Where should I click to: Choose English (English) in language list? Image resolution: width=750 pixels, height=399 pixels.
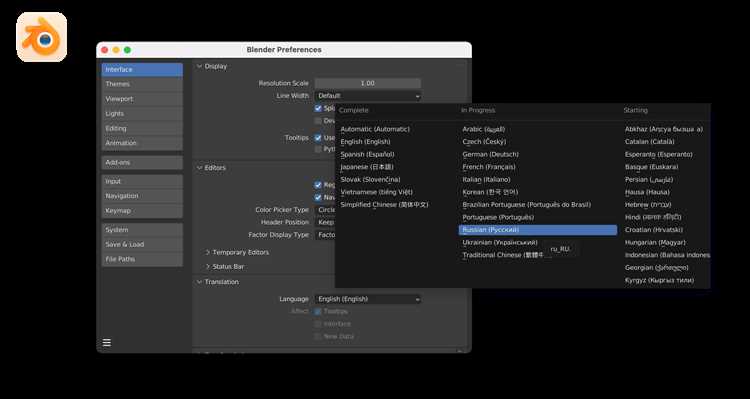pyautogui.click(x=365, y=142)
